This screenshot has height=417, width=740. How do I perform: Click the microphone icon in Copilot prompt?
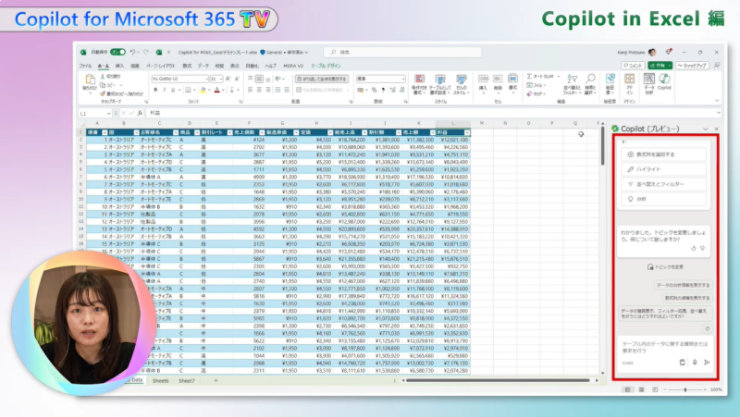[x=695, y=362]
